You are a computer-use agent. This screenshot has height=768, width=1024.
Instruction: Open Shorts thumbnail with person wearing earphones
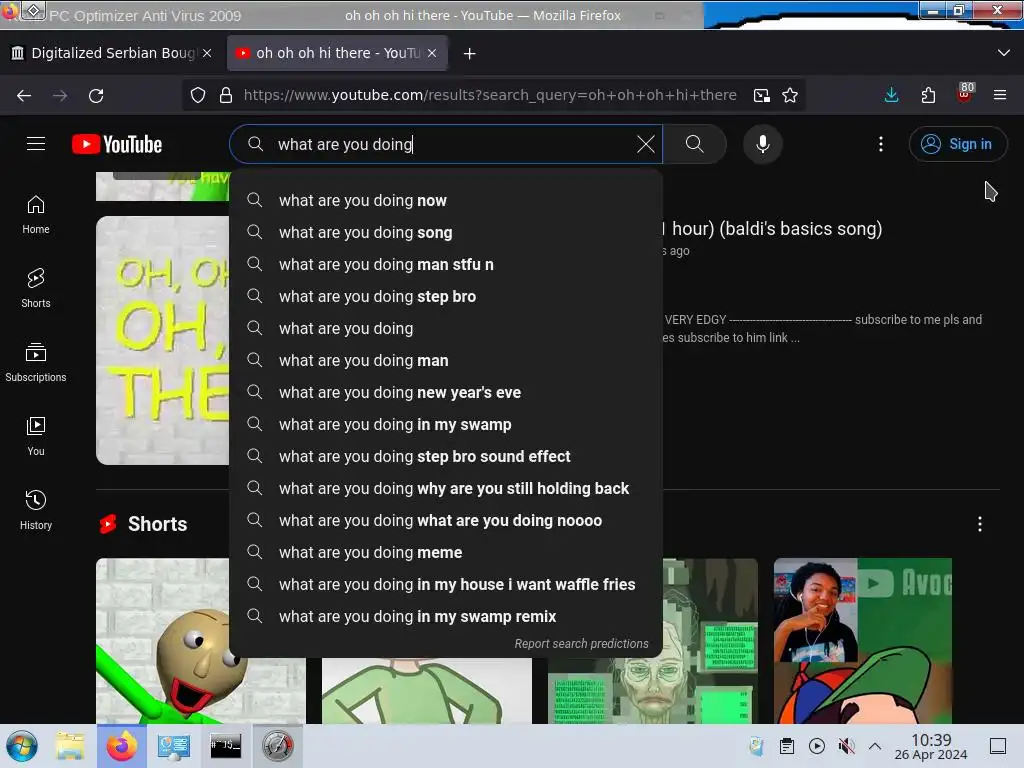[x=863, y=641]
